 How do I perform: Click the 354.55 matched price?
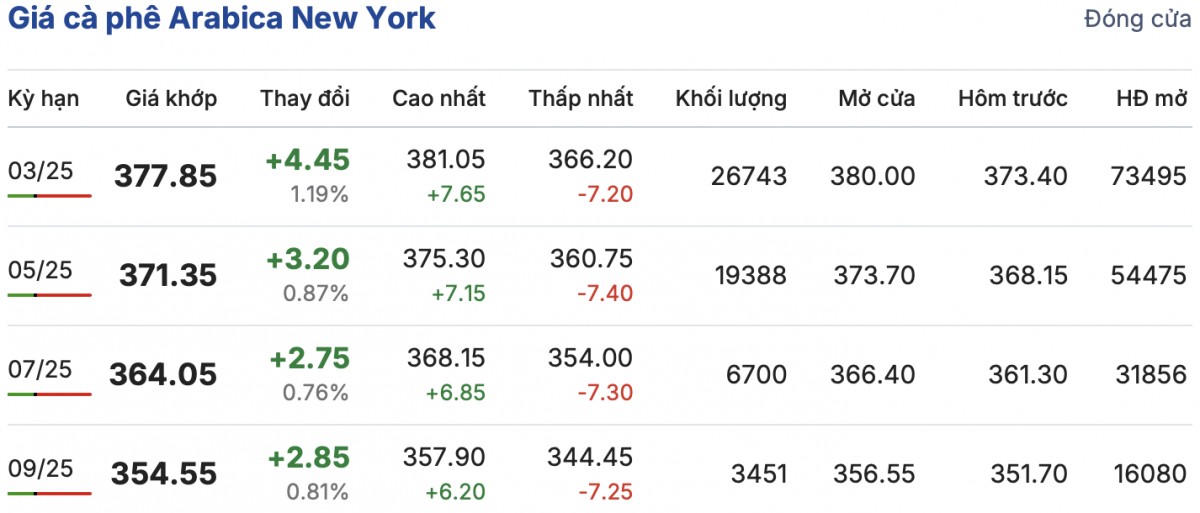point(163,474)
